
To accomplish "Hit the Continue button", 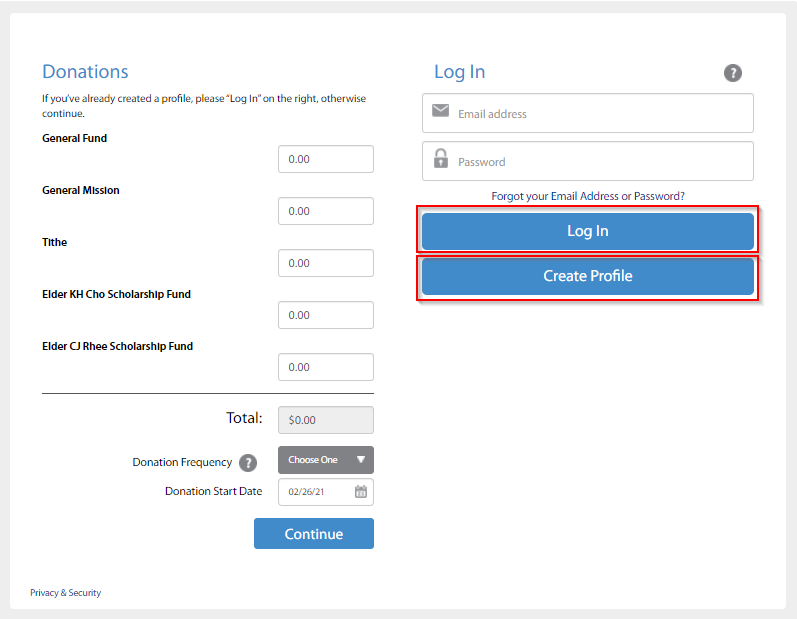I will pyautogui.click(x=313, y=534).
